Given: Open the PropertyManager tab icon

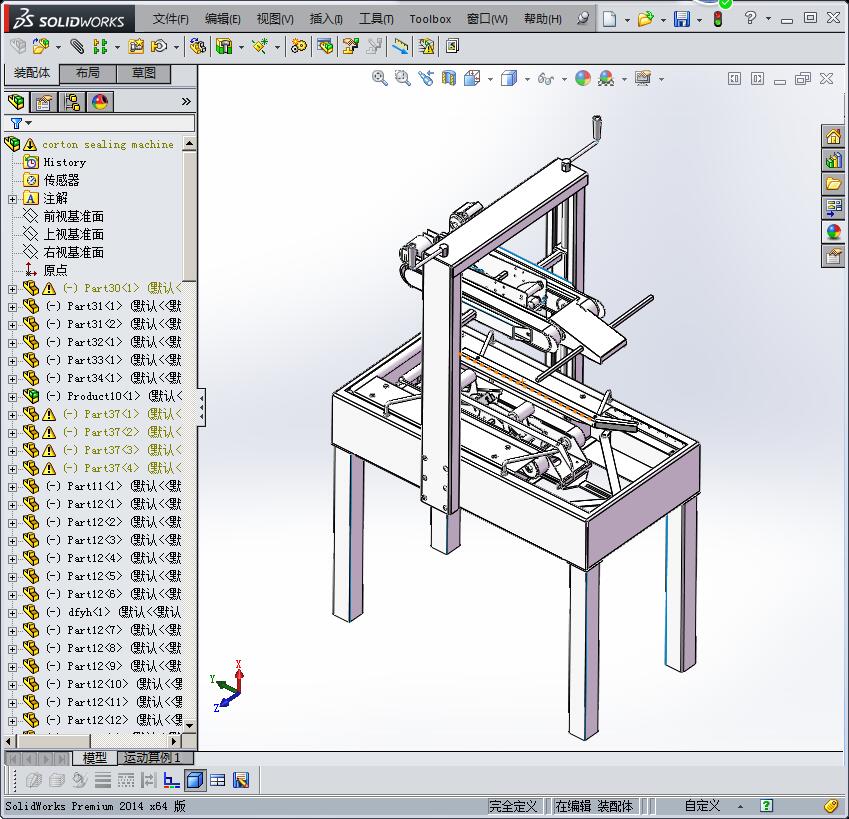Looking at the screenshot, I should [44, 102].
